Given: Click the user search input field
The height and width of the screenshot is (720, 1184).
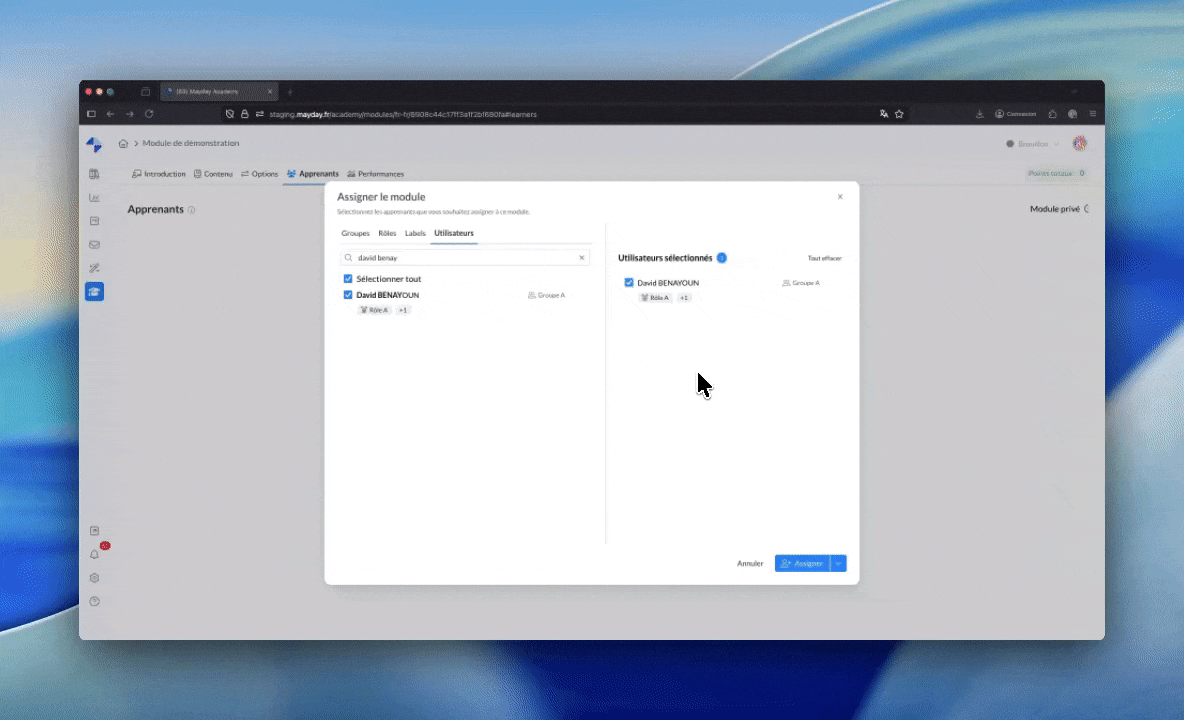Looking at the screenshot, I should pos(465,258).
